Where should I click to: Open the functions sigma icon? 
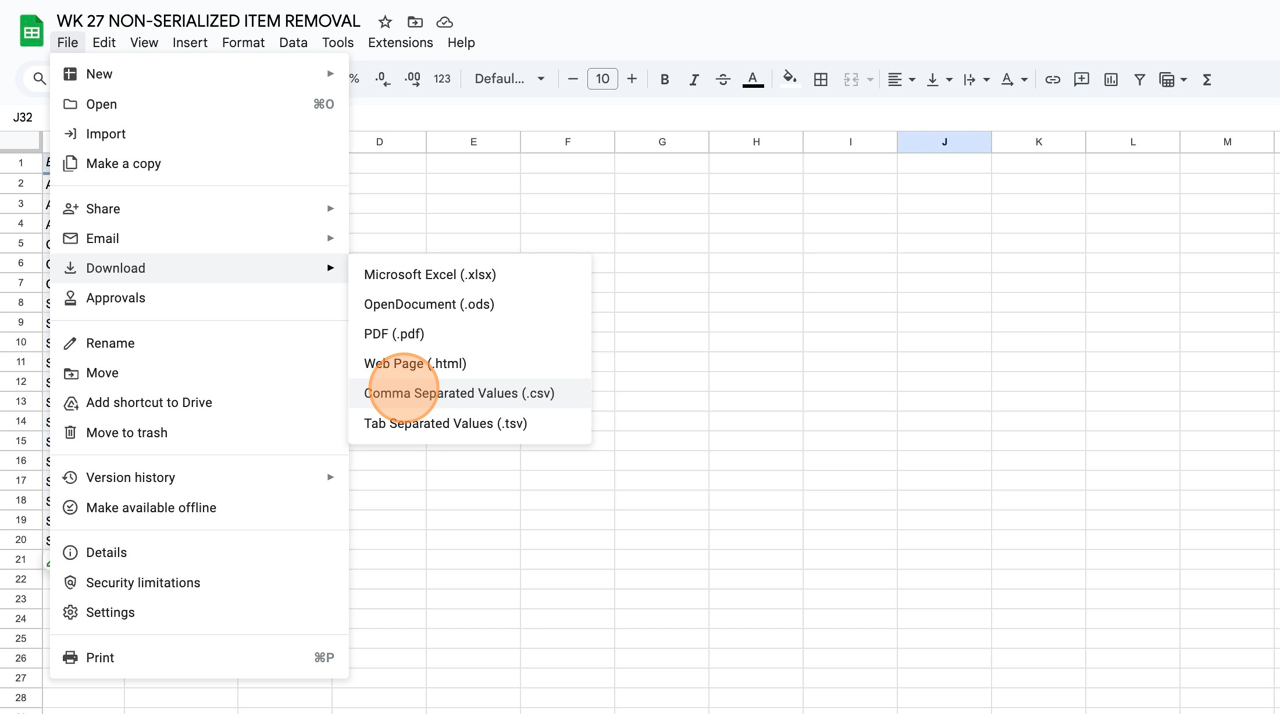[x=1207, y=80]
